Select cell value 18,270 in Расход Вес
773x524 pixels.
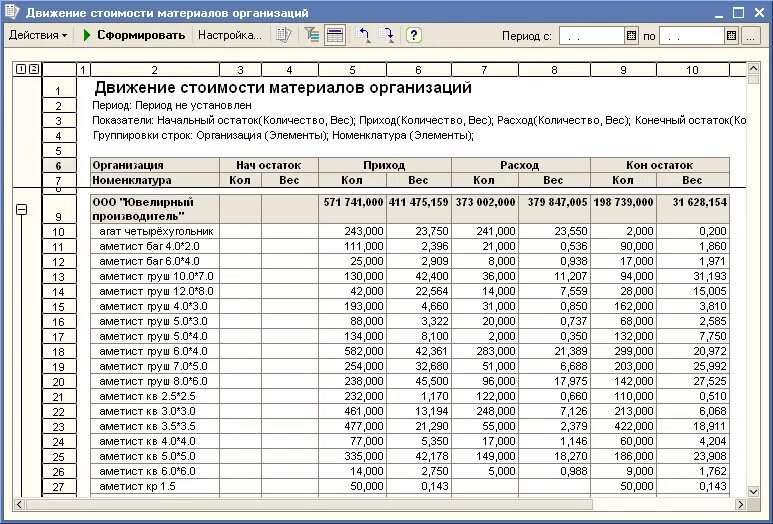point(554,456)
